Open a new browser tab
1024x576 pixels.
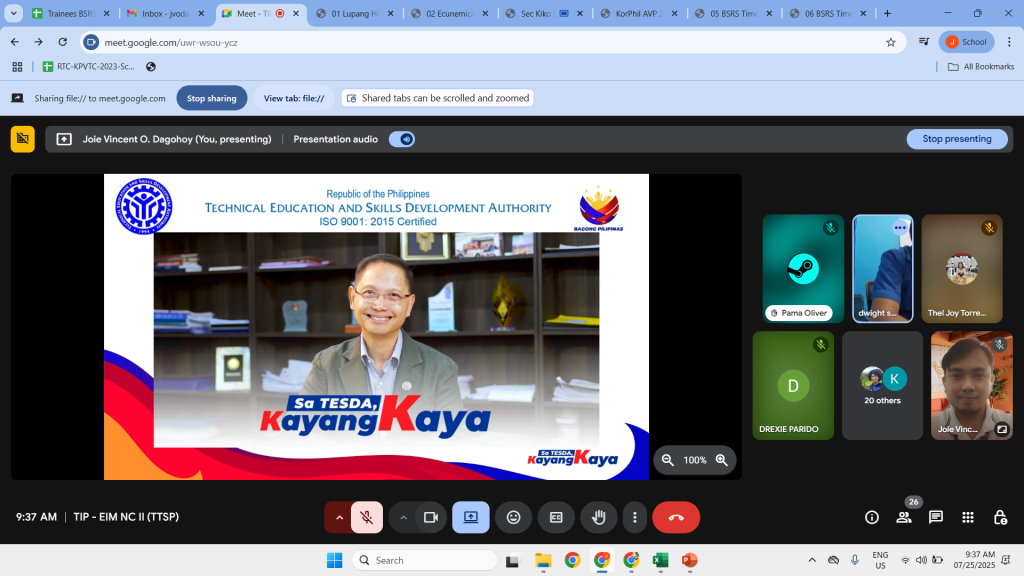(887, 13)
